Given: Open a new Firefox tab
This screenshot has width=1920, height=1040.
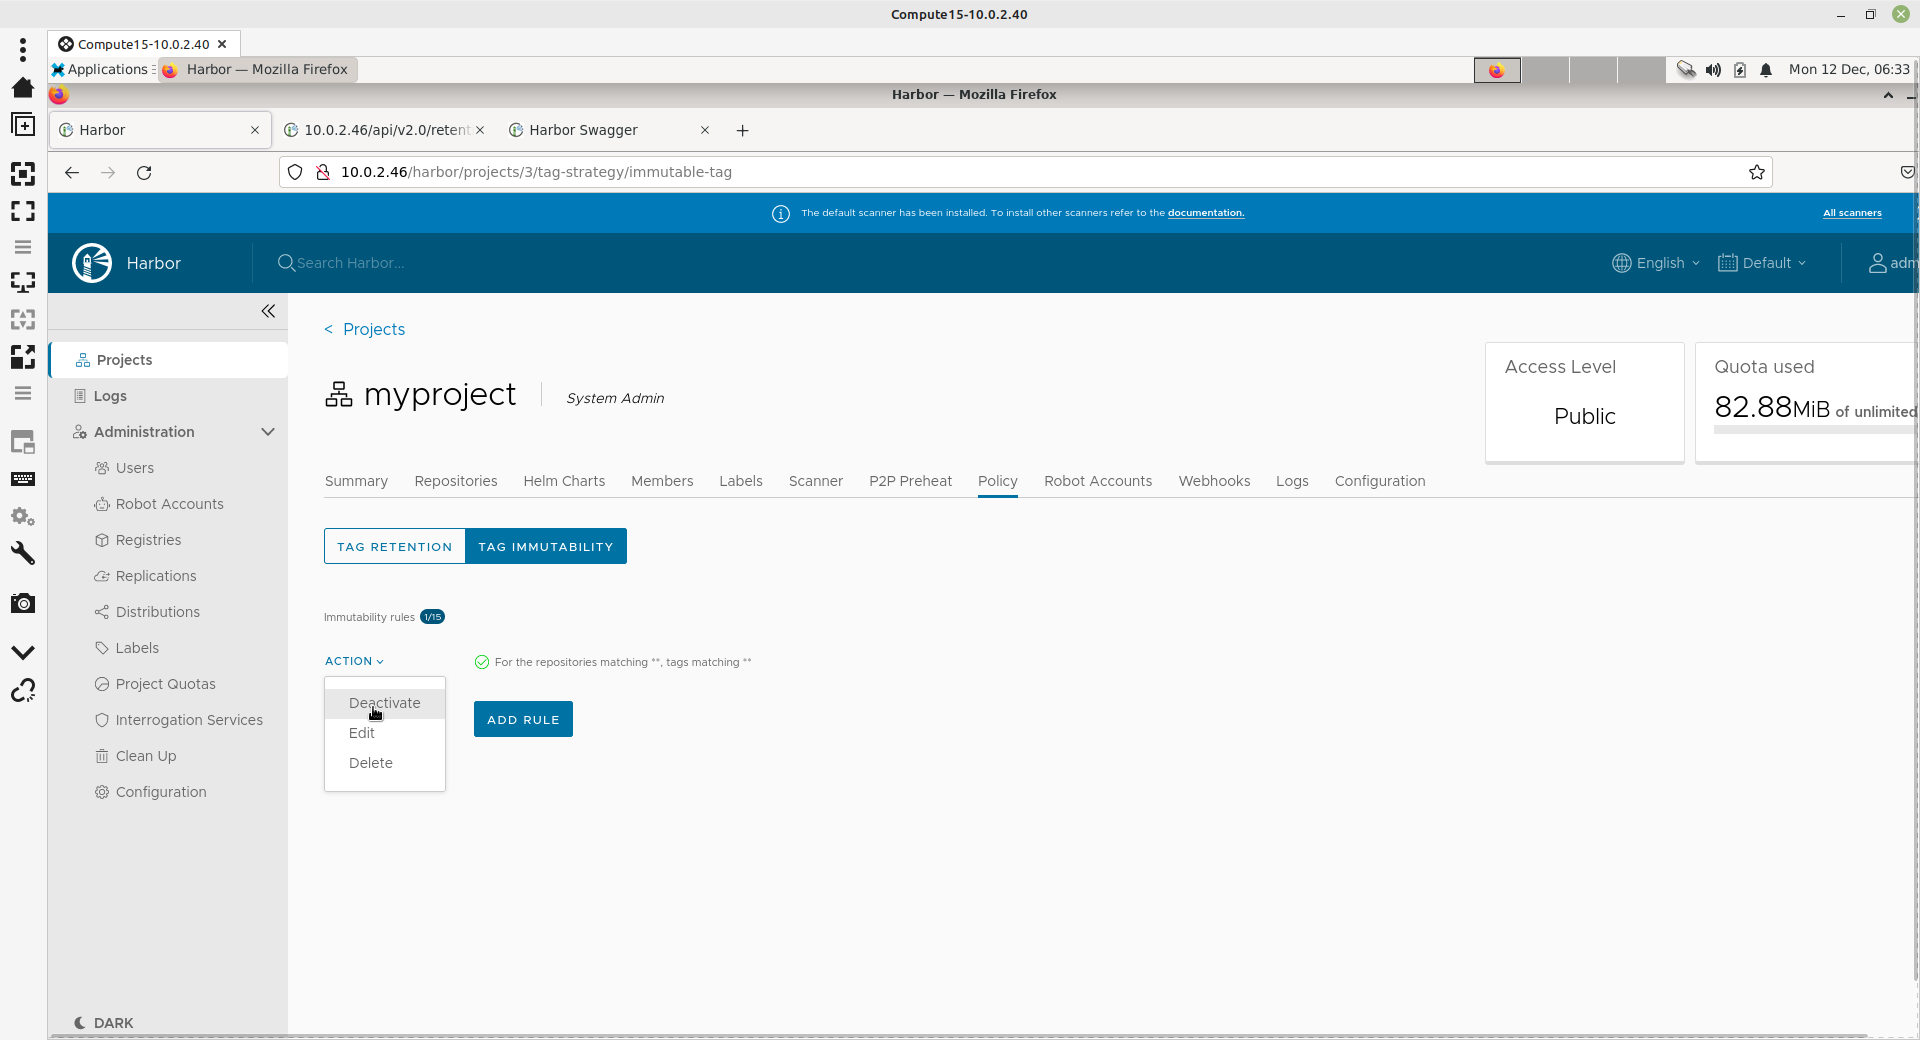Looking at the screenshot, I should click(742, 130).
